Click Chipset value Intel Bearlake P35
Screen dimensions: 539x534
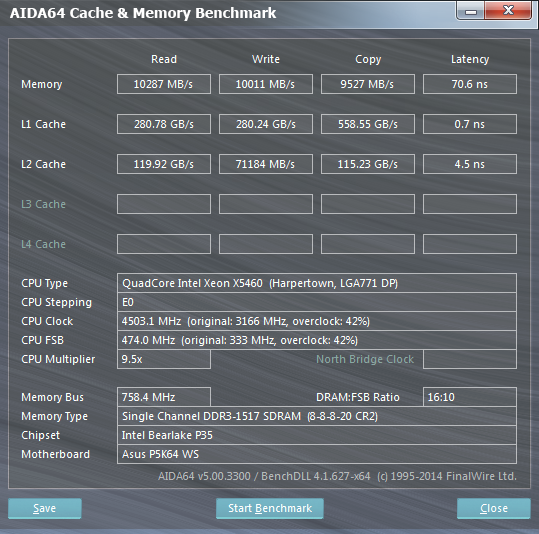(x=317, y=435)
